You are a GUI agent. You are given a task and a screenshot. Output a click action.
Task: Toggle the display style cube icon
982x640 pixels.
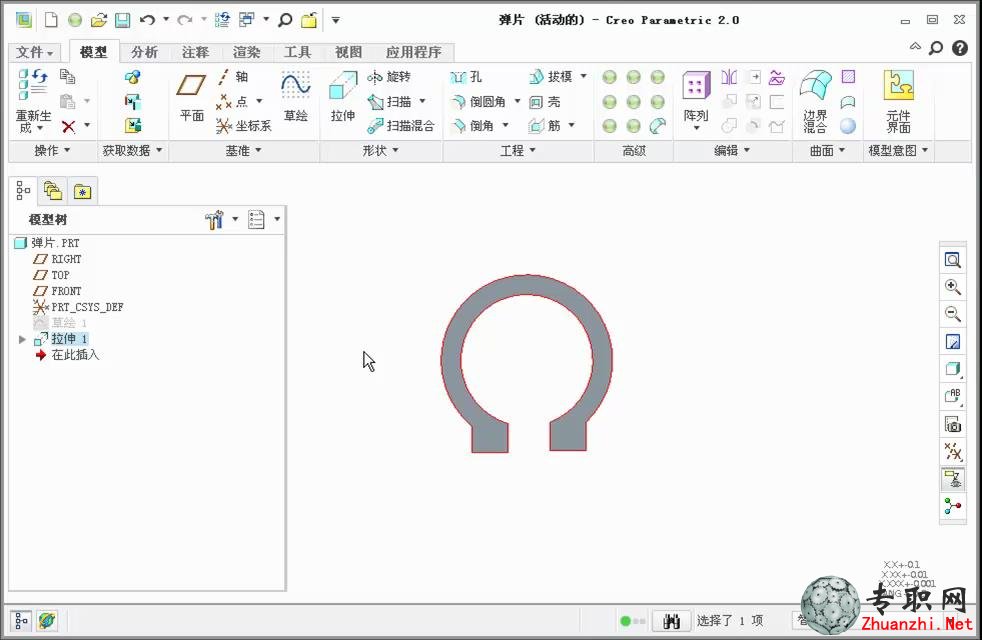click(953, 369)
